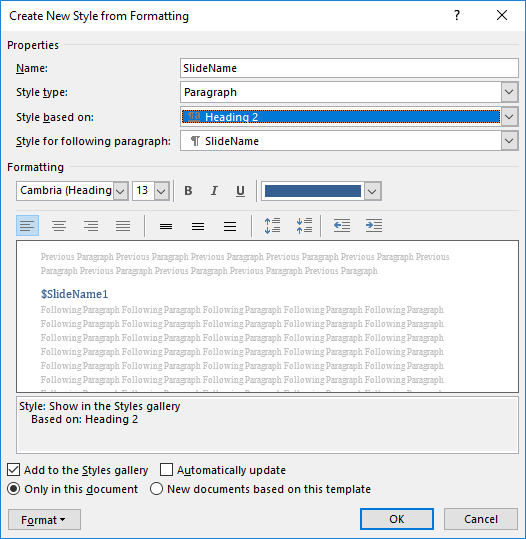The width and height of the screenshot is (526, 539).
Task: Click the 'Based on: Heading 2' description
Action: click(85, 419)
